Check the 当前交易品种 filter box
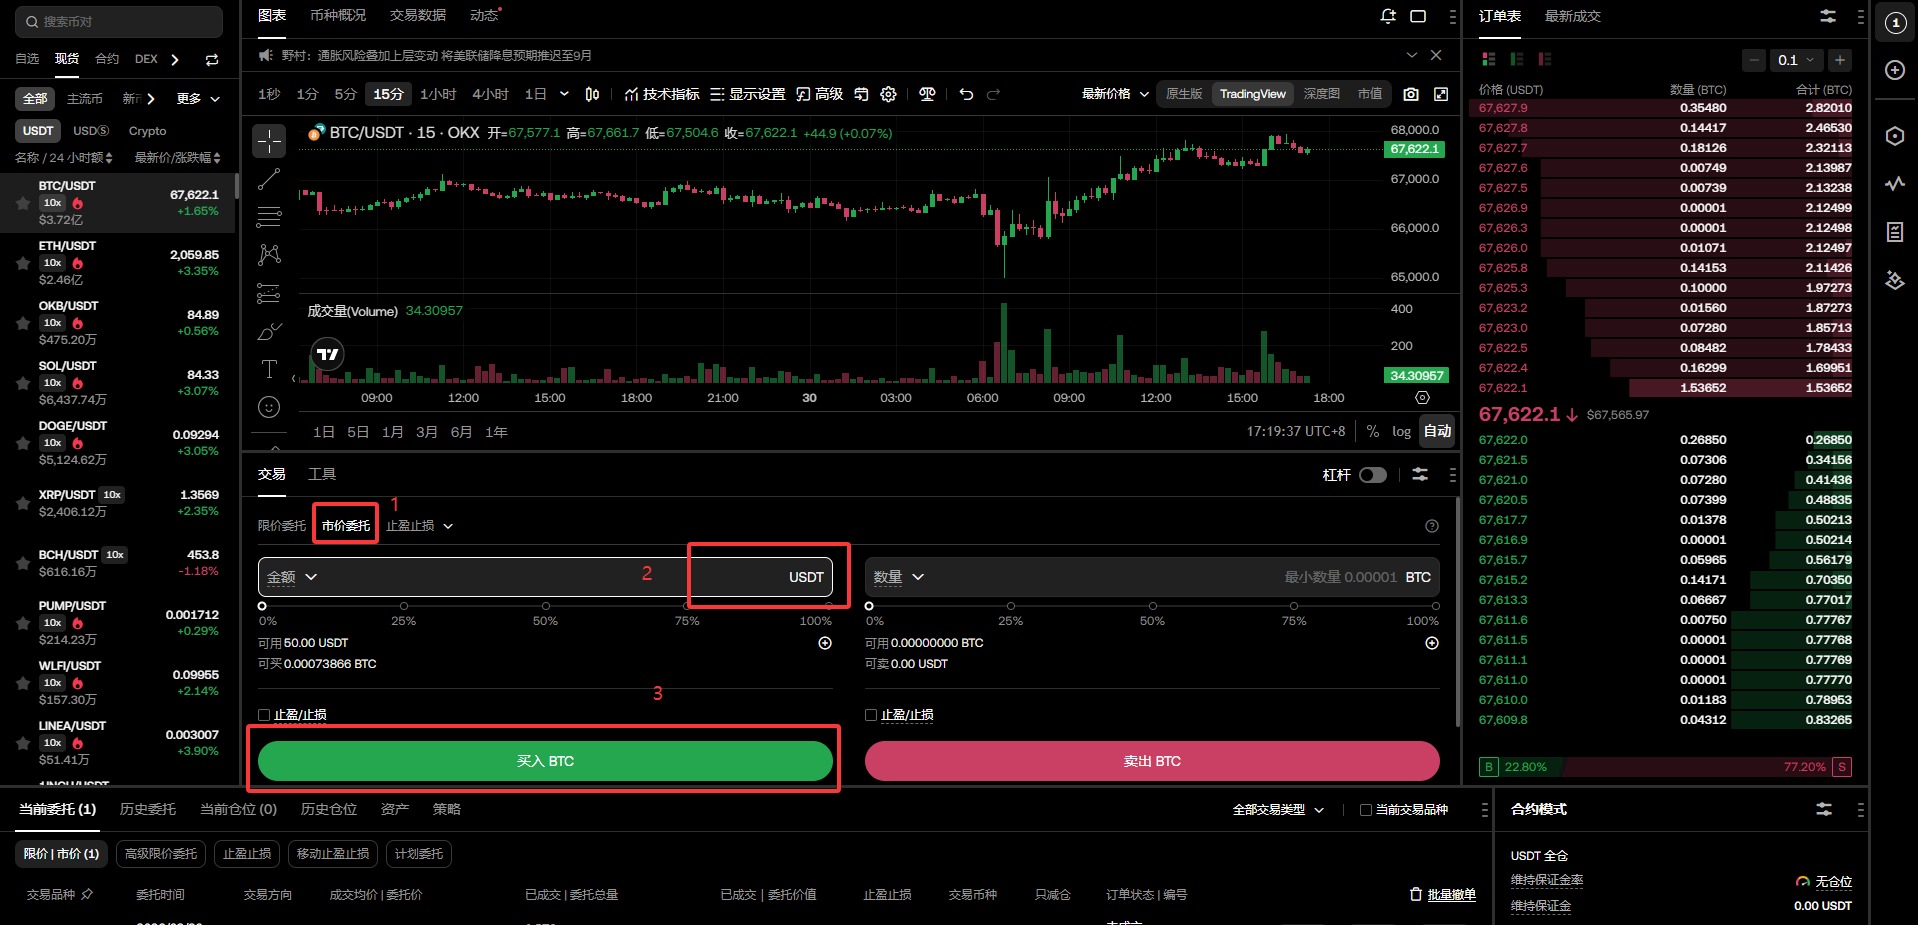 coord(1366,810)
